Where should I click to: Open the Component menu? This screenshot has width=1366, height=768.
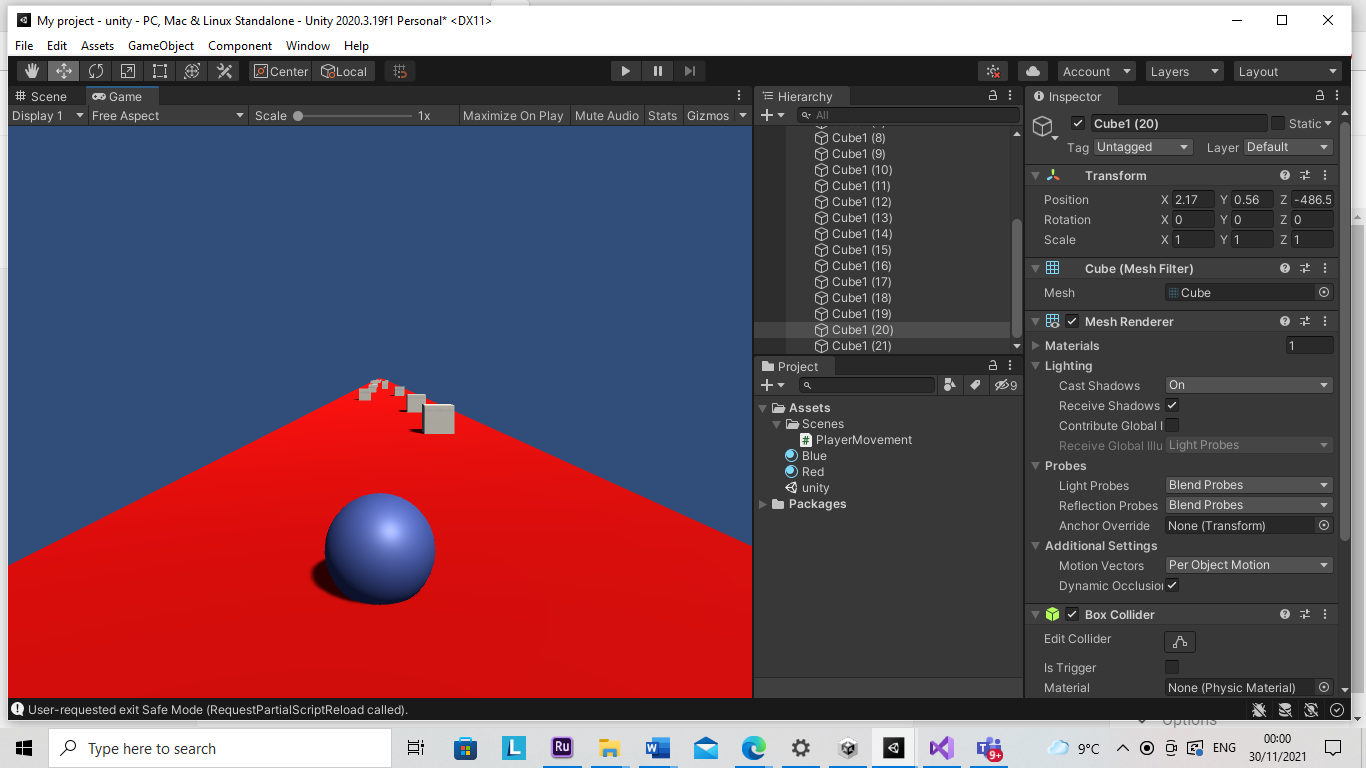coord(240,46)
